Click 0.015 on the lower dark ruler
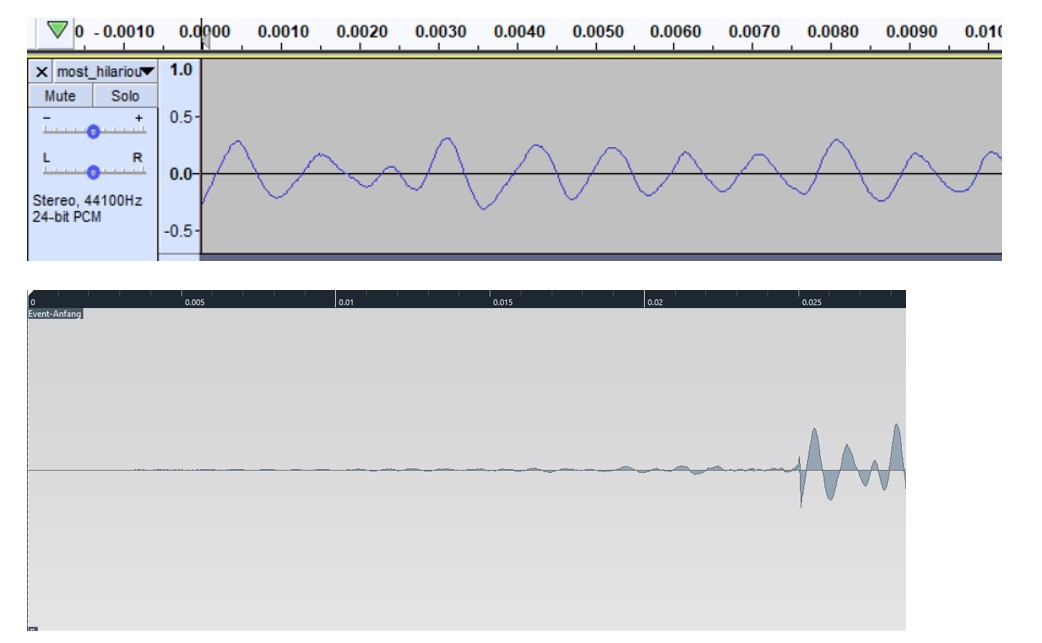 503,302
